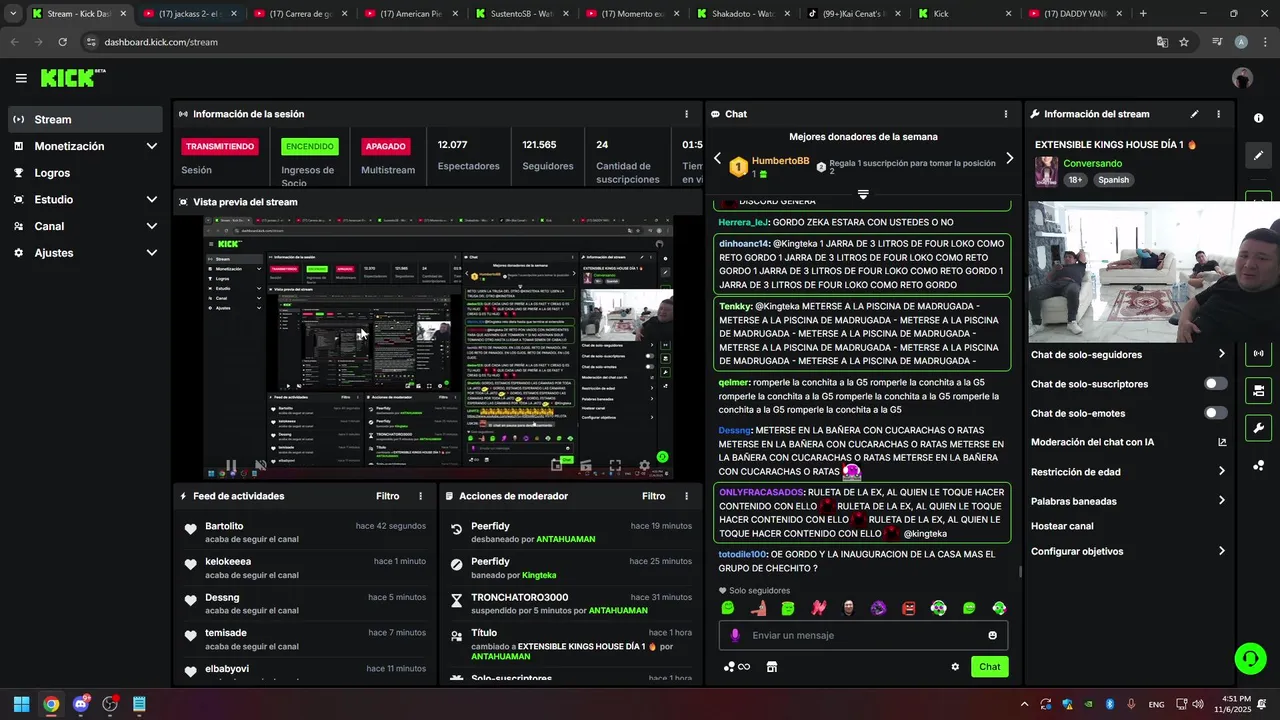Open the green headset support bubble
The width and height of the screenshot is (1280, 720).
[1250, 658]
